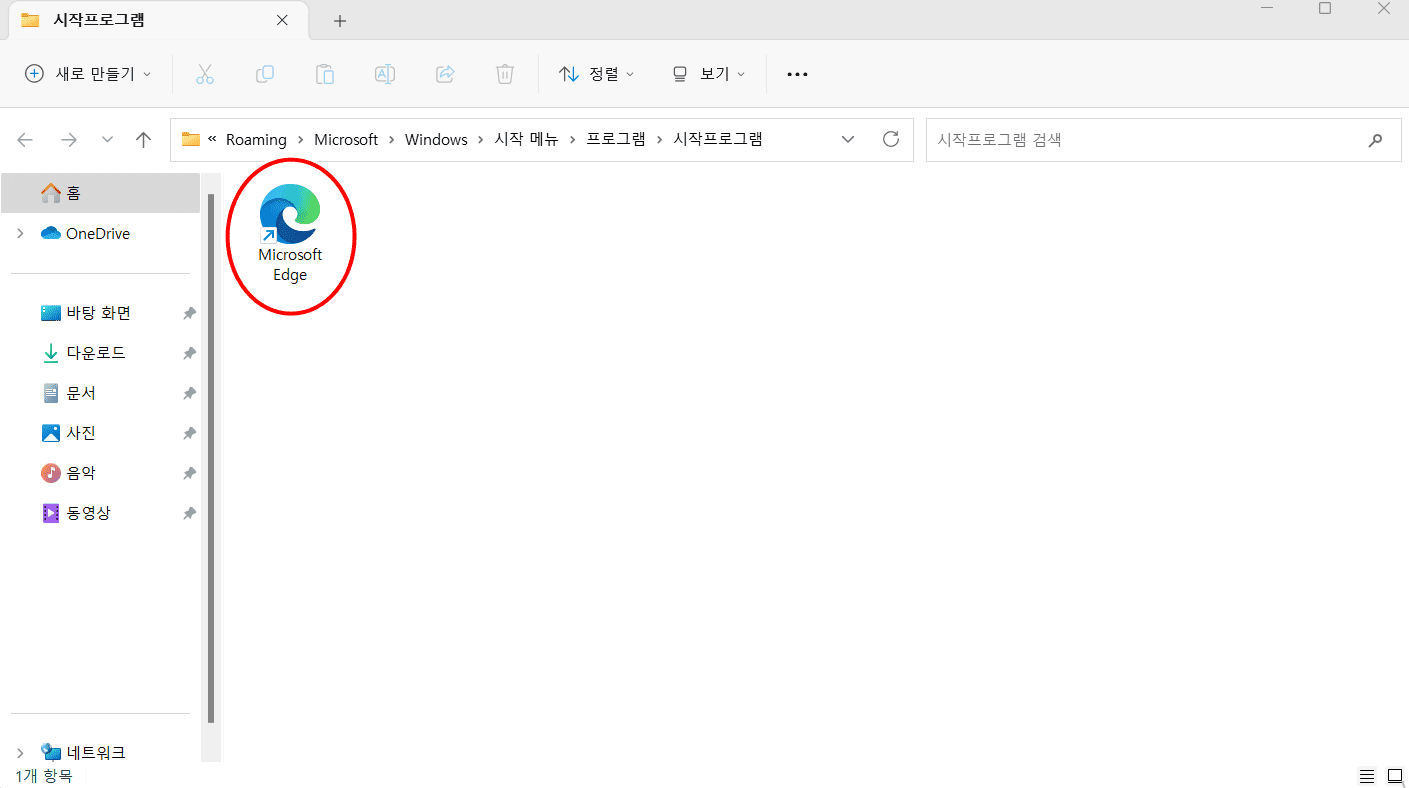Unpin 문서 using its pin icon
This screenshot has height=788, width=1409.
click(x=189, y=393)
